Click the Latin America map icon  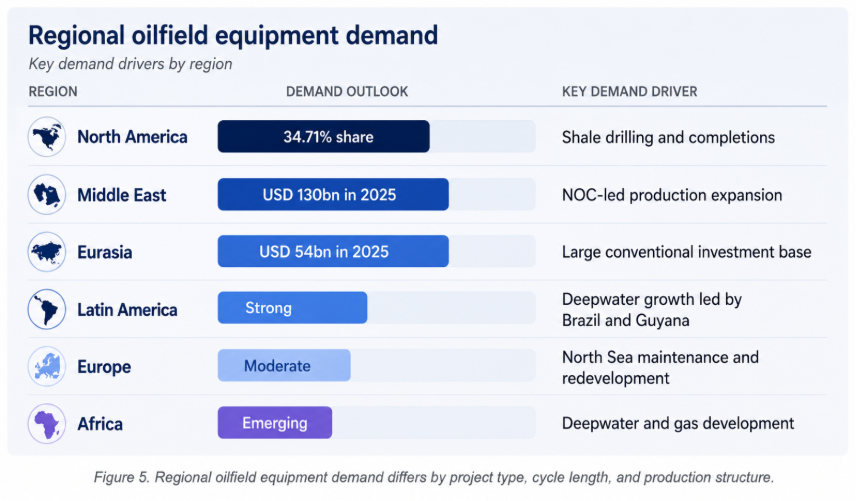(46, 309)
